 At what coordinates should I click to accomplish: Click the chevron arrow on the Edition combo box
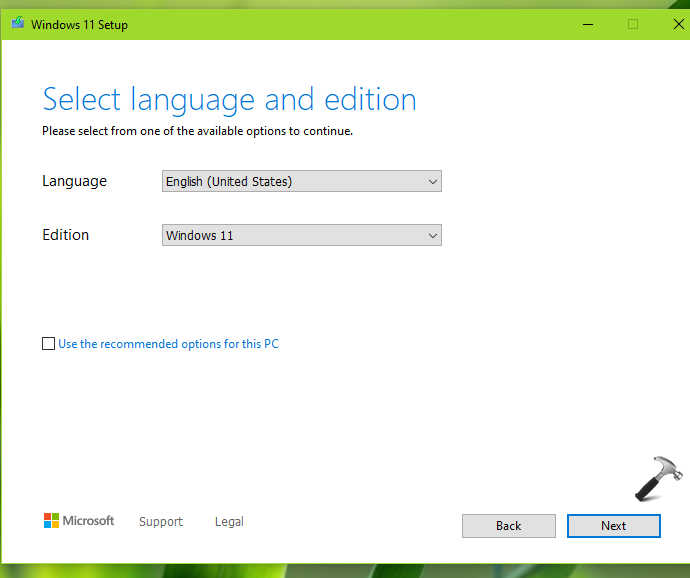[x=432, y=236]
